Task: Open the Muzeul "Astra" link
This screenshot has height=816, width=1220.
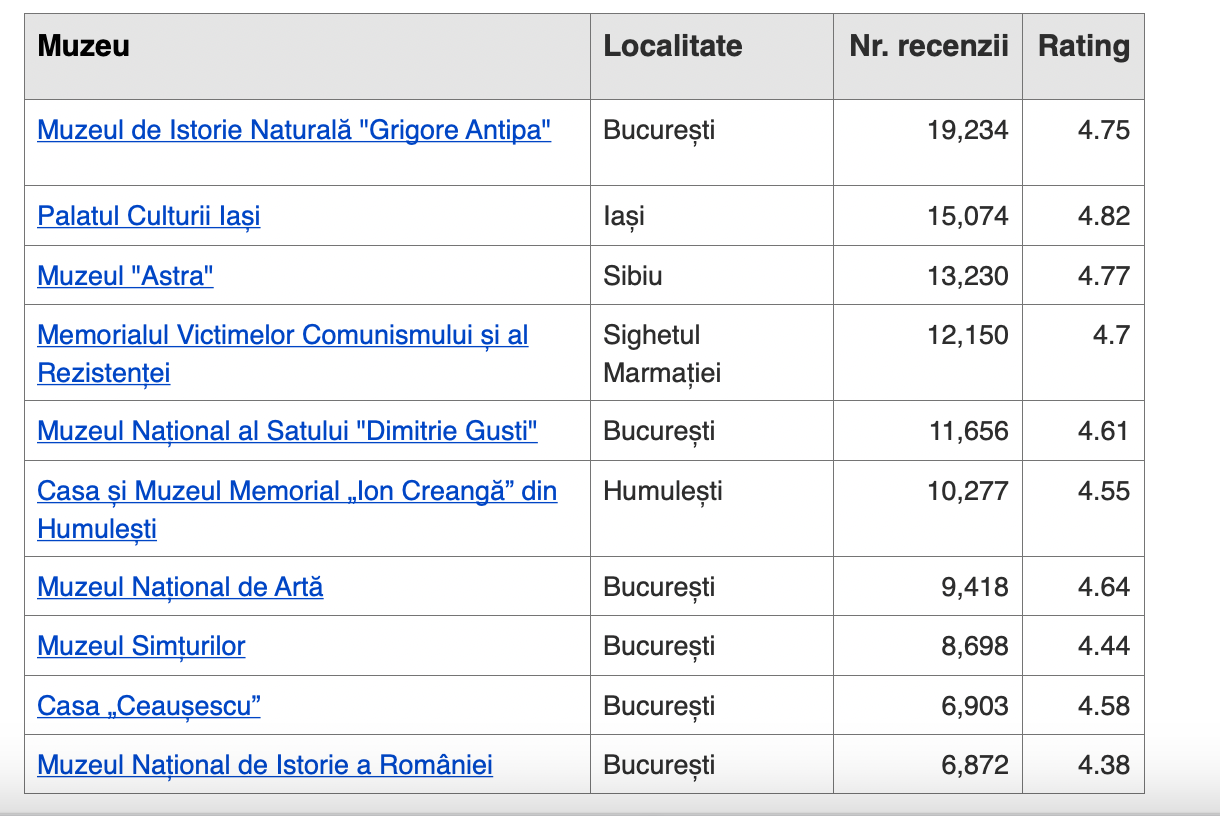Action: point(125,275)
